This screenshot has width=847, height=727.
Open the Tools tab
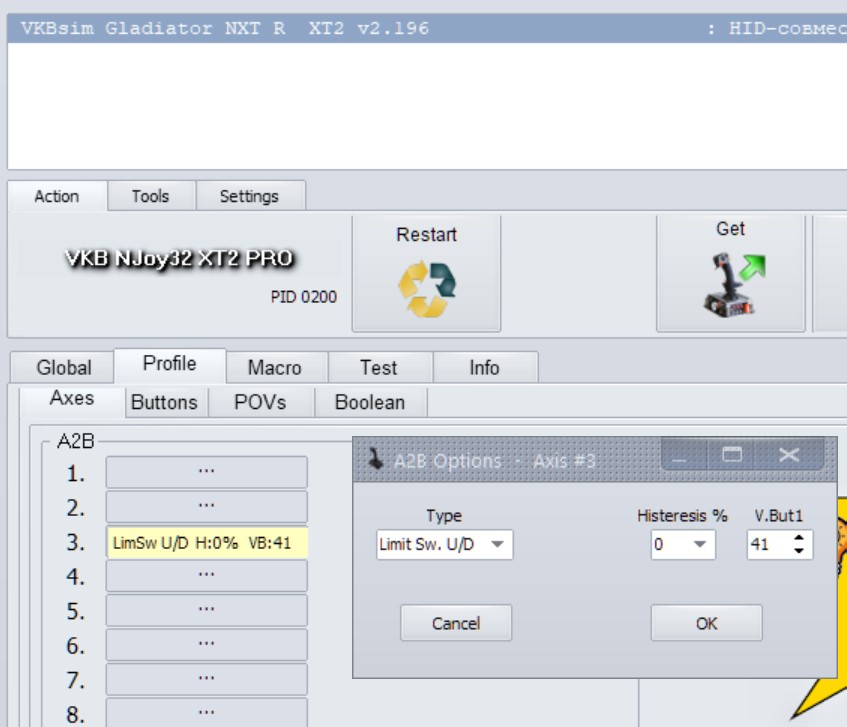151,196
